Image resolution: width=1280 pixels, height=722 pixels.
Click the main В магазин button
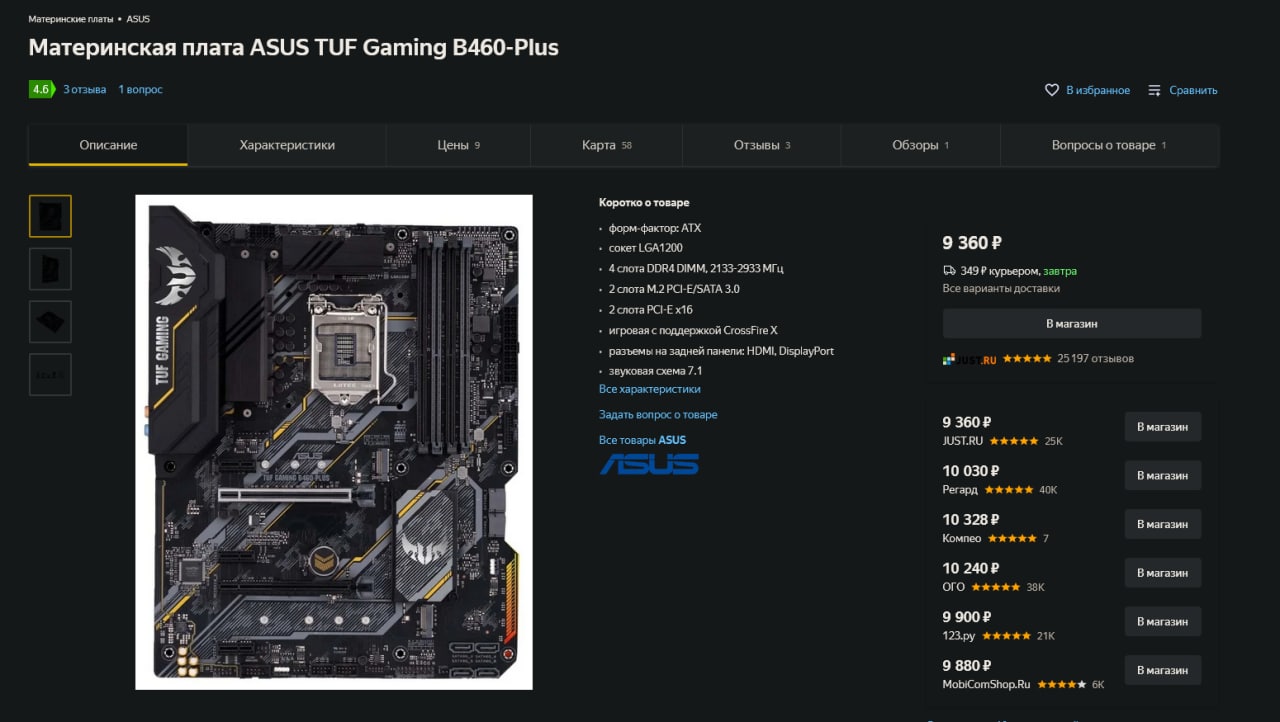(1072, 324)
